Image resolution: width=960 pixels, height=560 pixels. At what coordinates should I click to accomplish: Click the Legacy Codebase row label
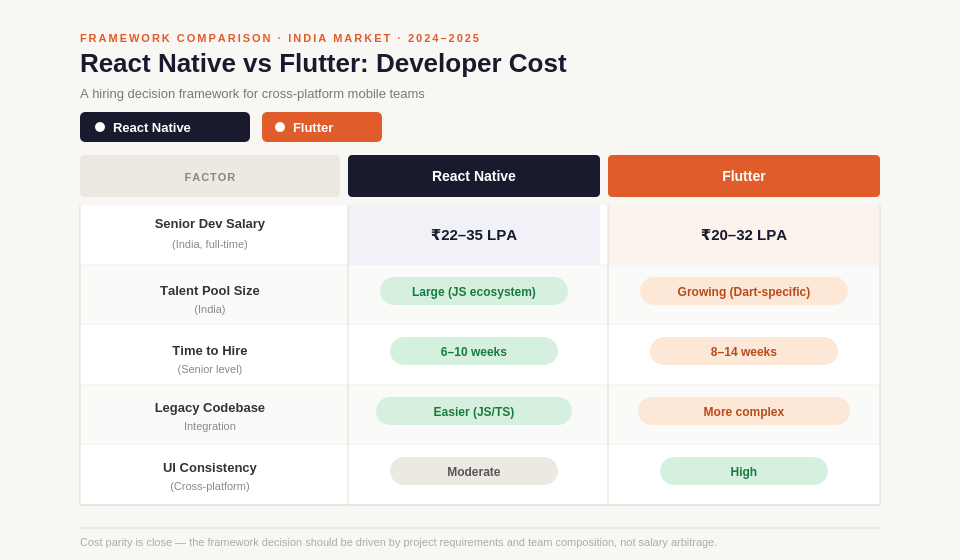pos(210,408)
